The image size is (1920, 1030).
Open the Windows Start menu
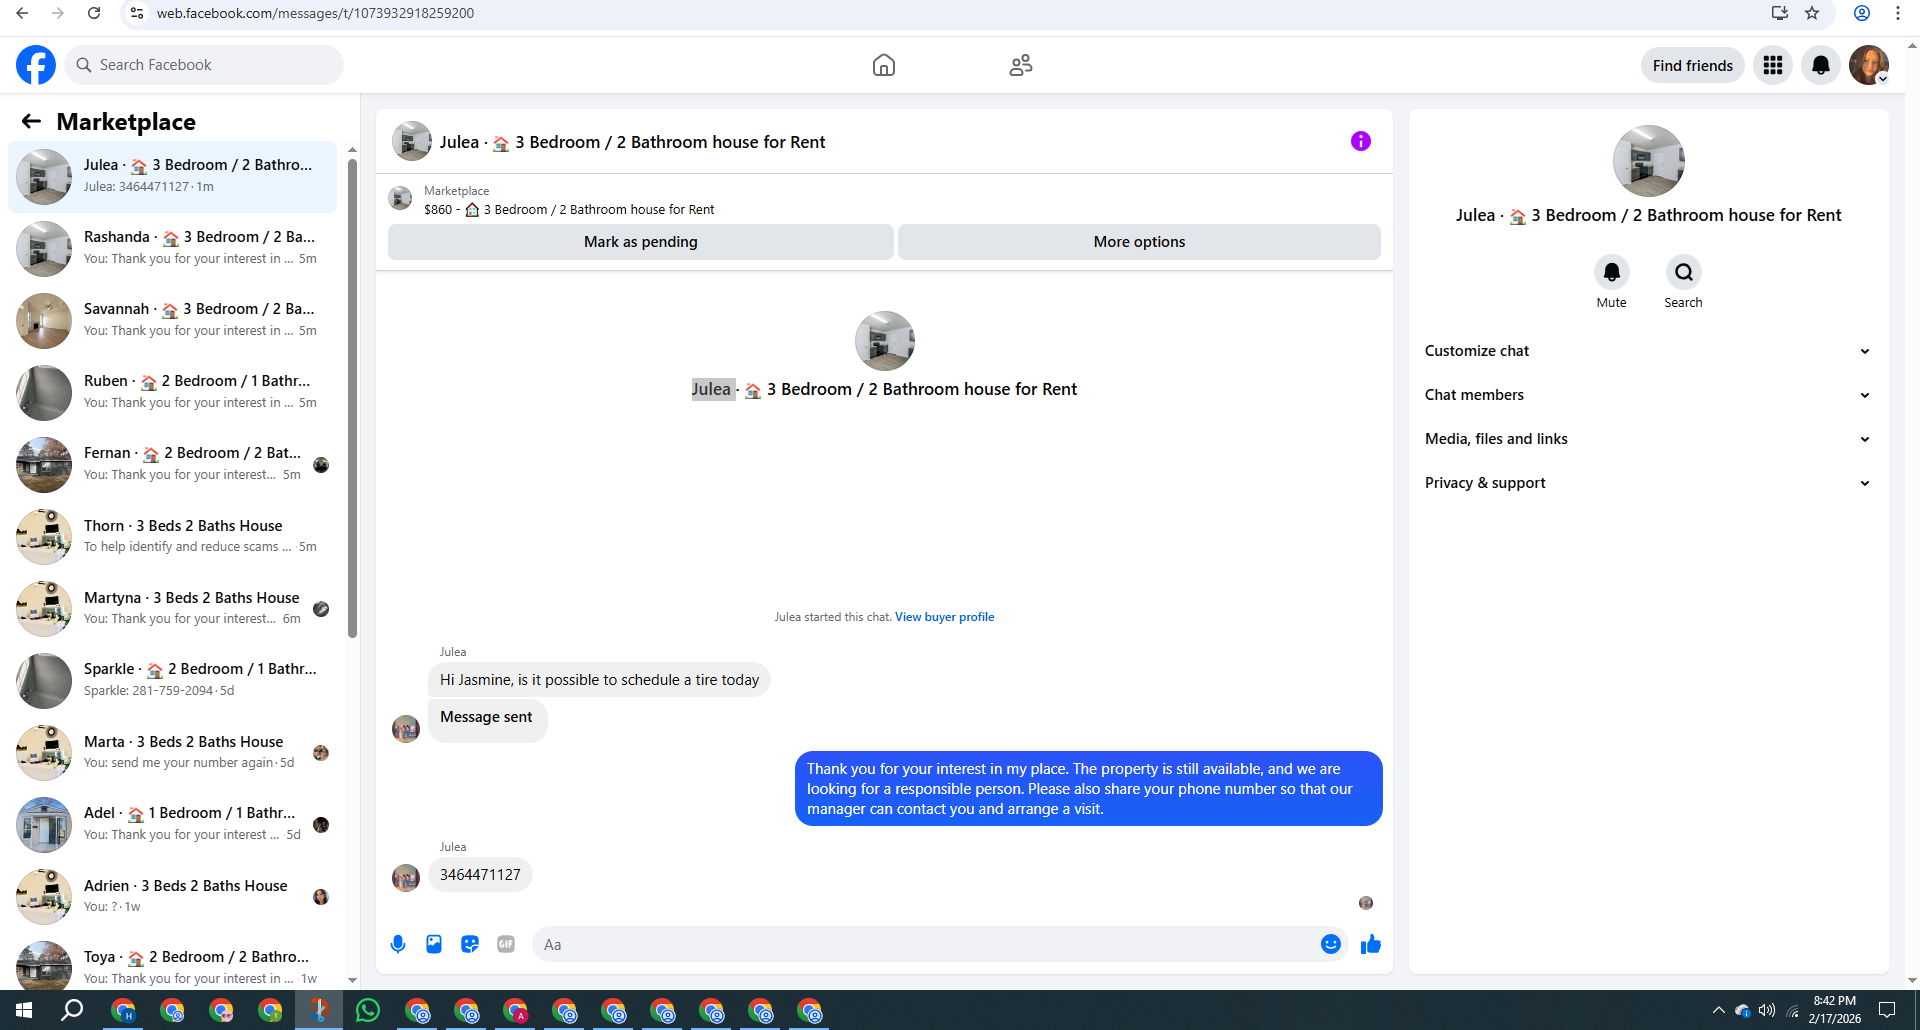pos(24,1010)
